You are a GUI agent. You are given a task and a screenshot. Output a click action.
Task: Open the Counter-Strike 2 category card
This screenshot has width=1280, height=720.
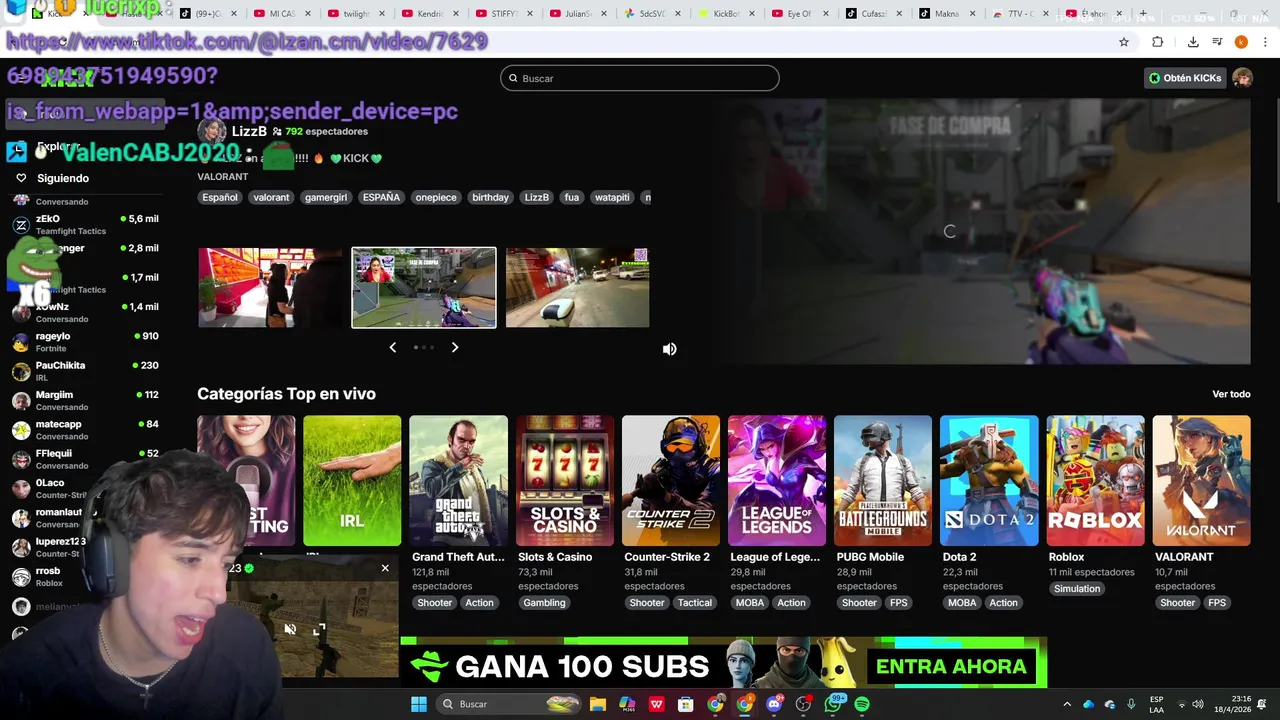670,481
